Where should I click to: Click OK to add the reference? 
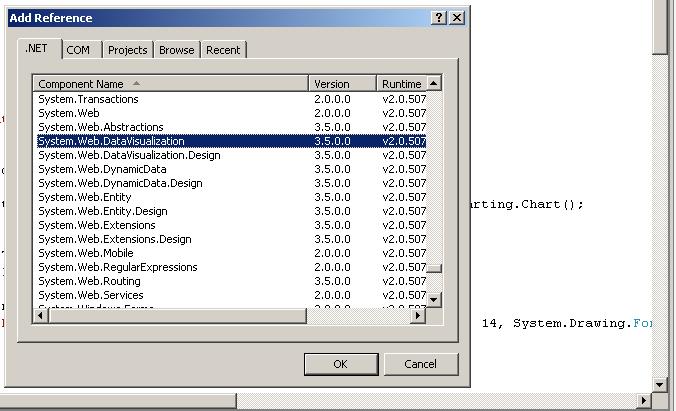(341, 364)
